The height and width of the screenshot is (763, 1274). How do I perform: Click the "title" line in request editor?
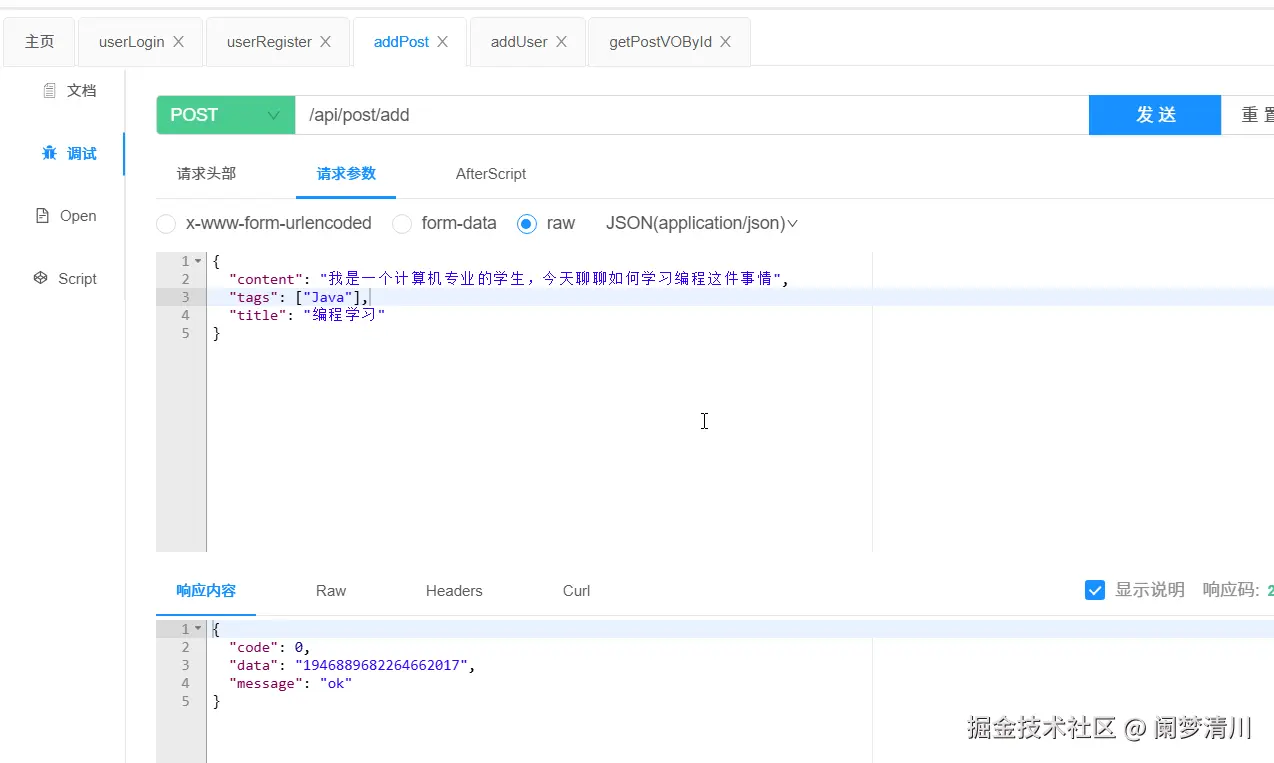tap(307, 315)
